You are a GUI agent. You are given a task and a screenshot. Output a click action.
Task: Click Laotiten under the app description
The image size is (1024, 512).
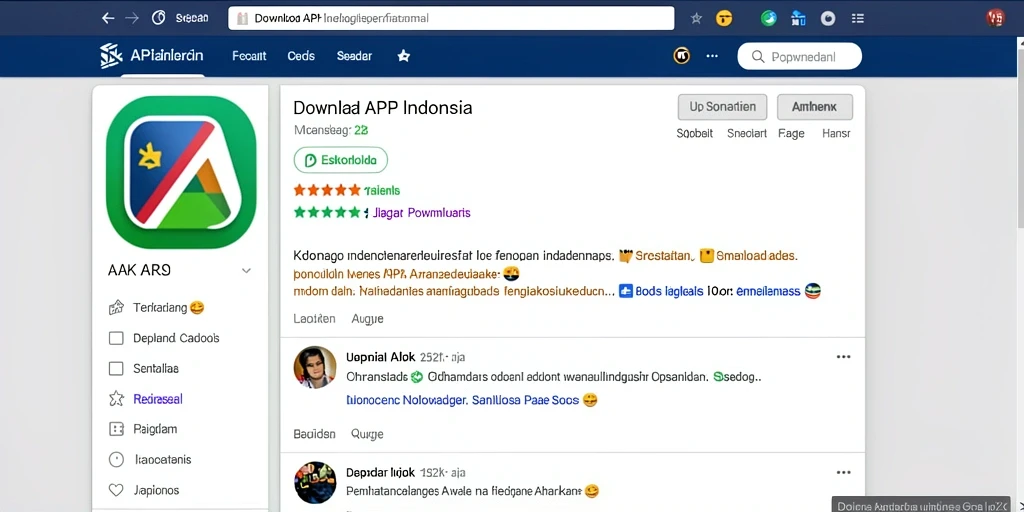coord(314,319)
